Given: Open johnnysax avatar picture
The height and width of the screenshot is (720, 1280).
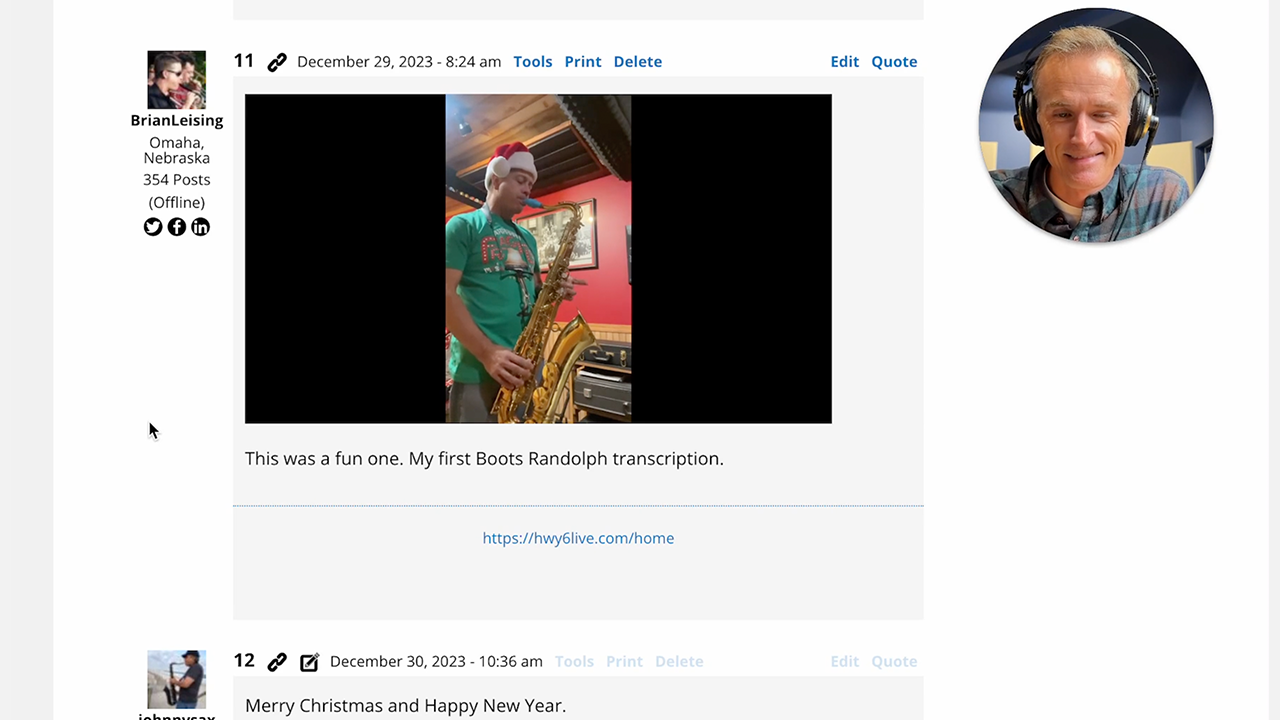Looking at the screenshot, I should pos(177,680).
